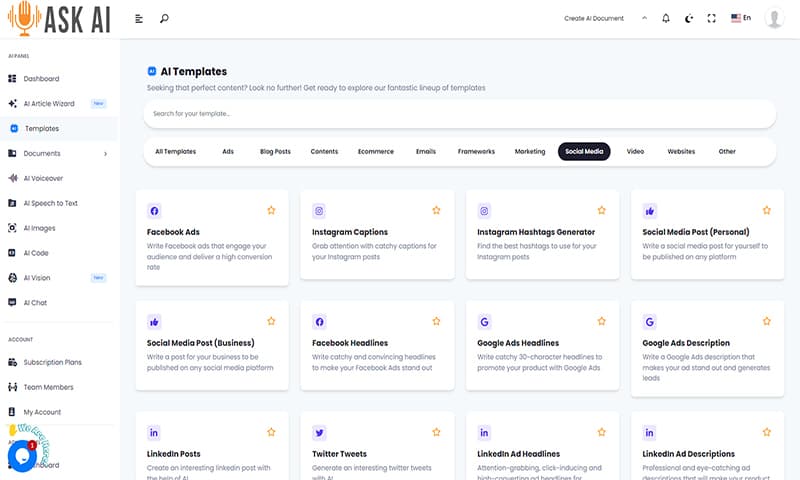Favorite the Facebook Ads template star
The image size is (800, 480).
271,210
